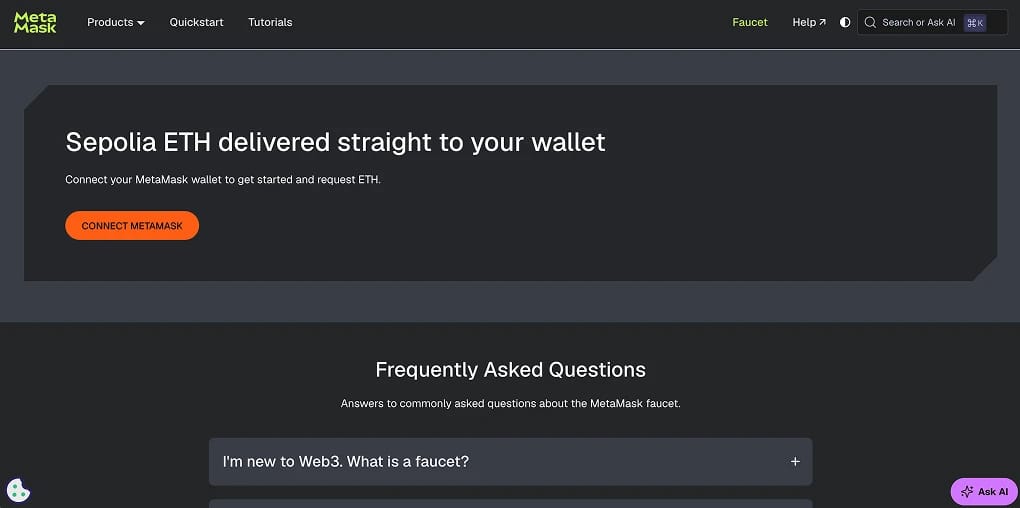
Task: Toggle the dark/light theme icon
Action: (x=845, y=22)
